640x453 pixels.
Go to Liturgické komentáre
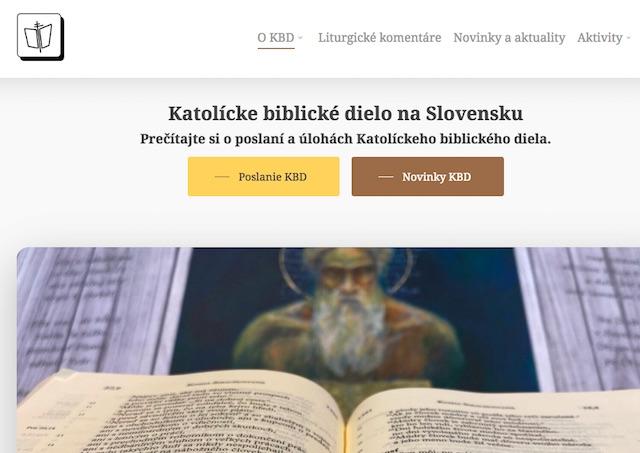click(380, 38)
